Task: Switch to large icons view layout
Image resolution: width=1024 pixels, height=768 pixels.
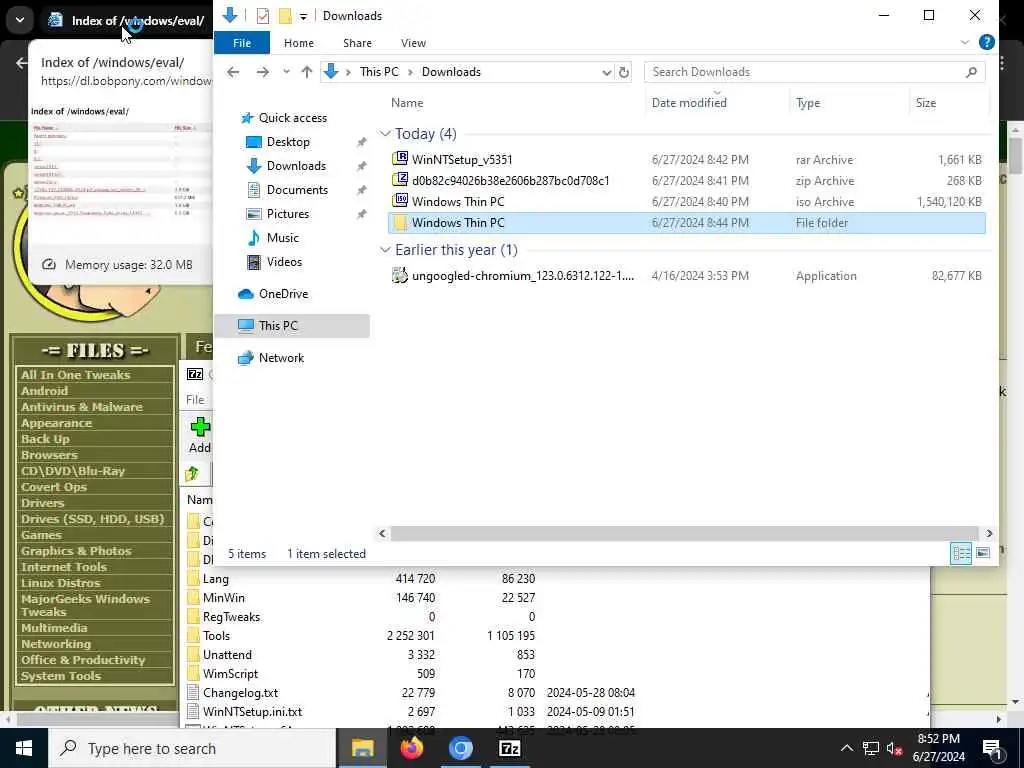Action: (x=983, y=553)
